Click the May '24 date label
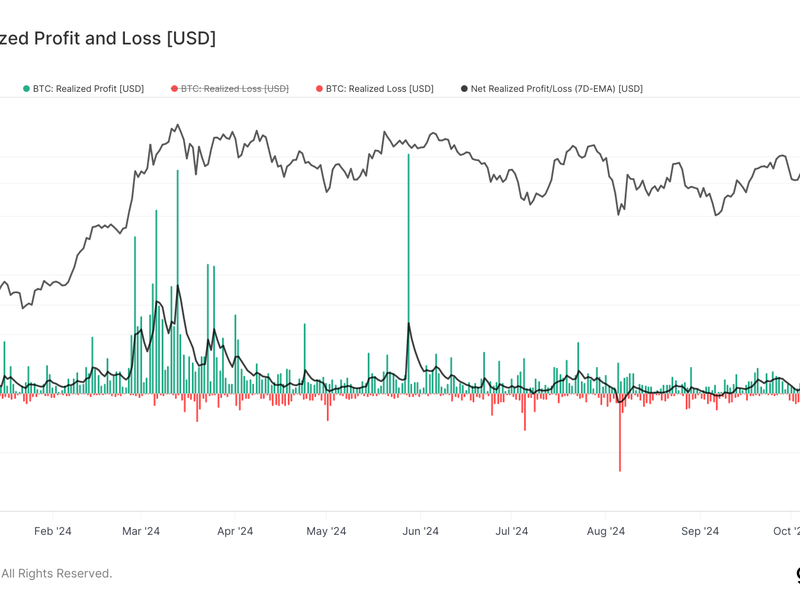 click(326, 531)
